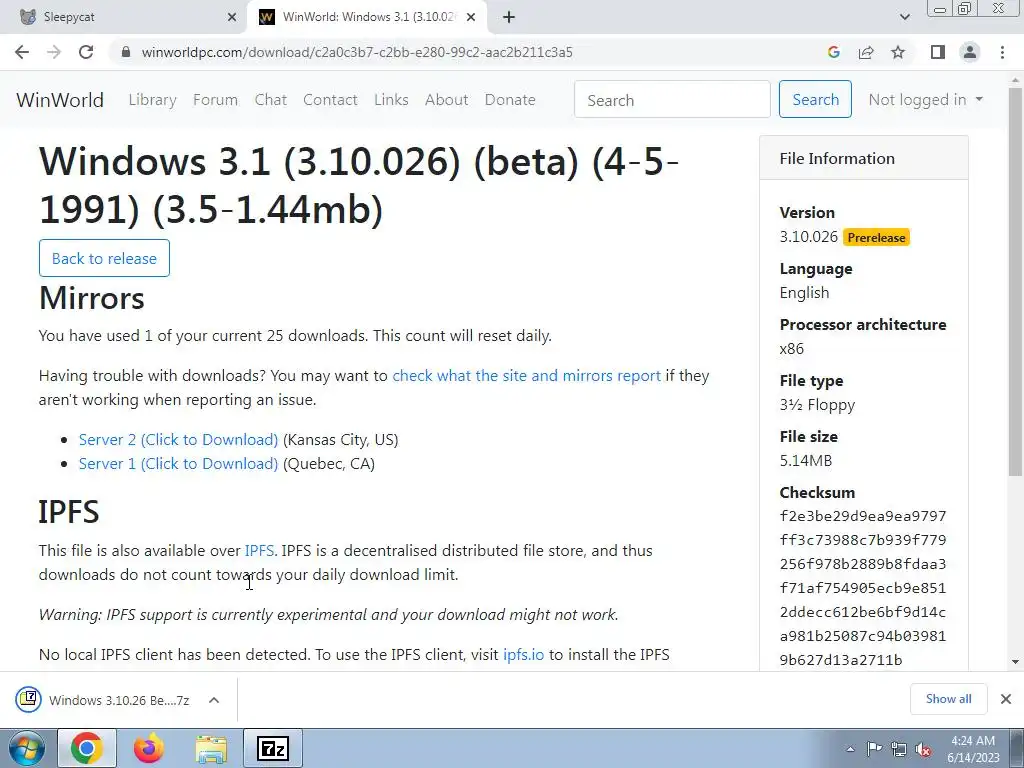This screenshot has width=1024, height=768.
Task: Open the Chrome profile avatar menu
Action: pyautogui.click(x=970, y=52)
